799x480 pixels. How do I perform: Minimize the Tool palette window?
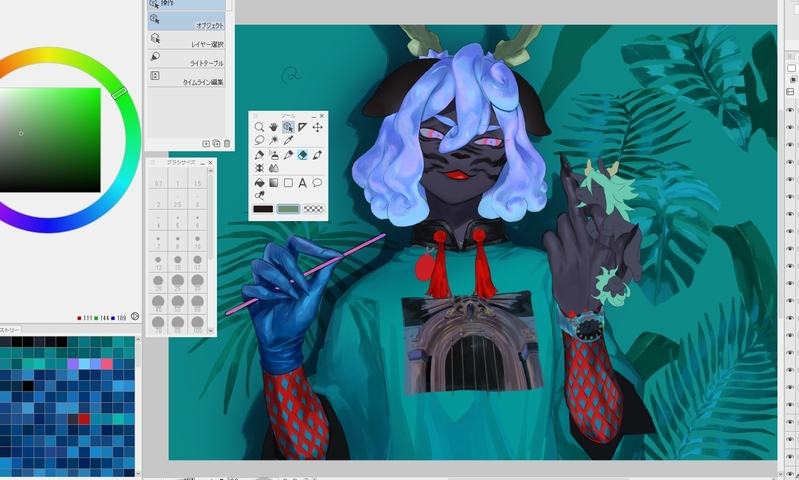pos(313,116)
